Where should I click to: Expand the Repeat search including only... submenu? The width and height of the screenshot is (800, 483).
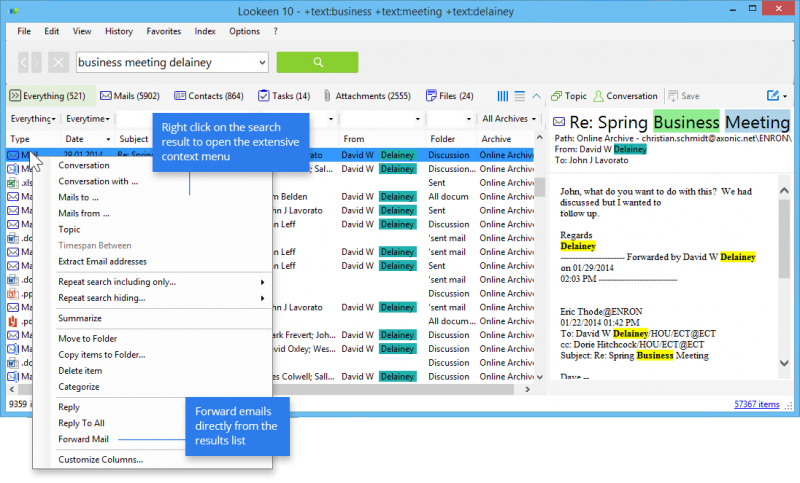tap(162, 282)
